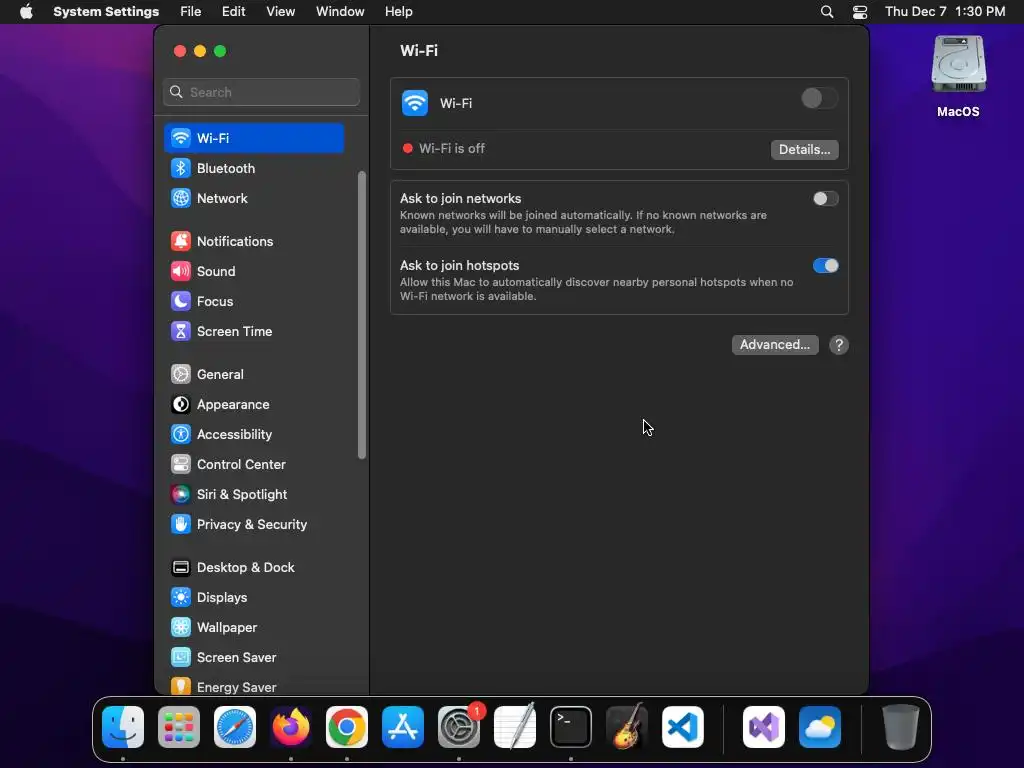Open Screen Time settings
The width and height of the screenshot is (1024, 768).
pos(254,331)
